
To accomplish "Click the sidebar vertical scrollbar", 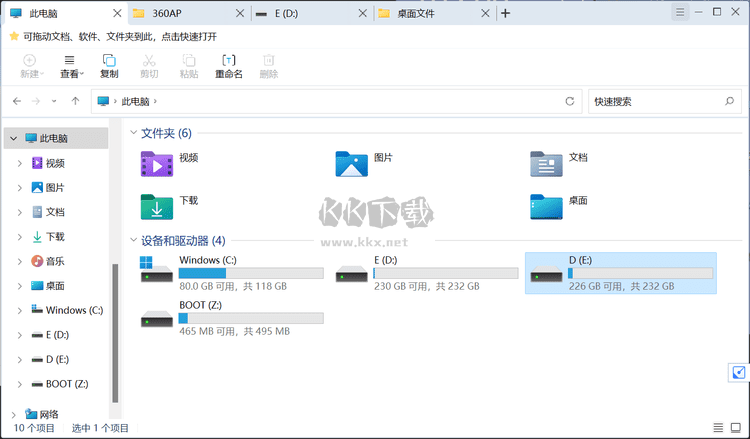I will click(x=115, y=333).
